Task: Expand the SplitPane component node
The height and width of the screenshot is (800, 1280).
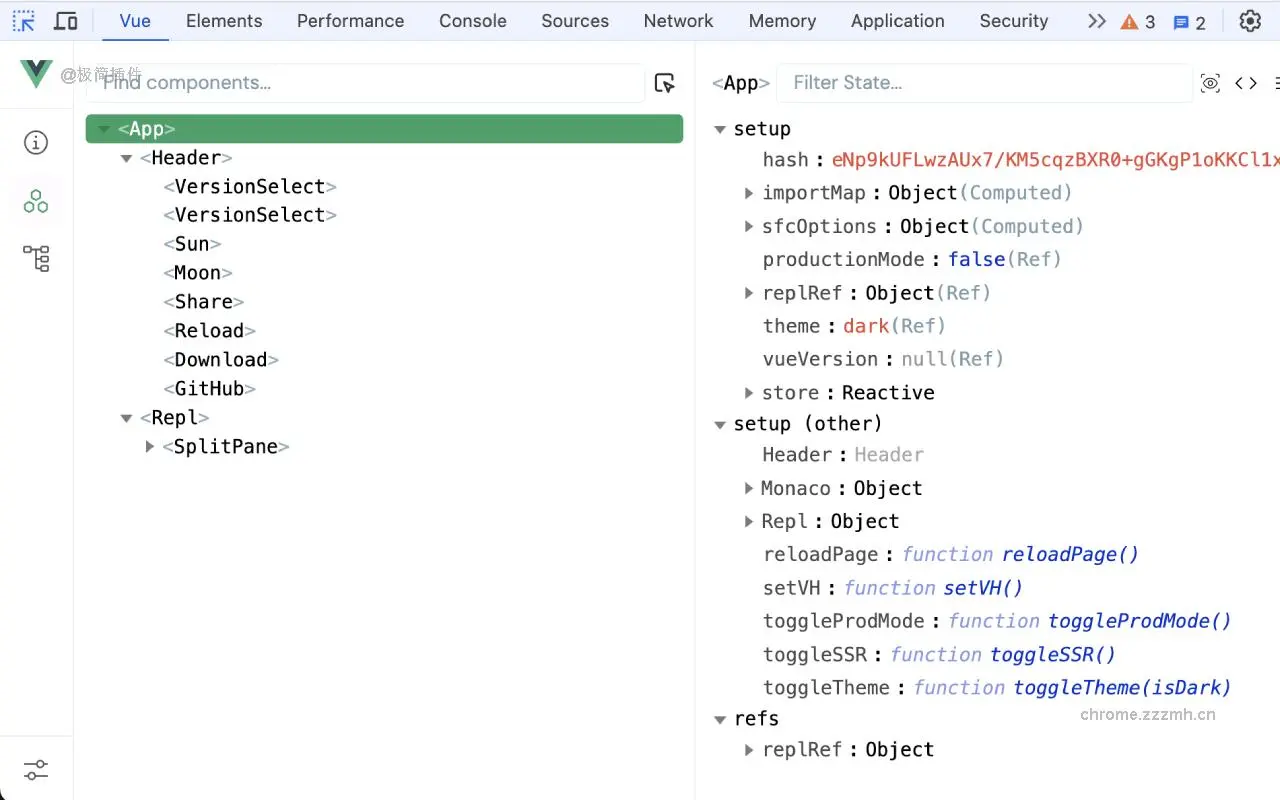Action: [x=149, y=447]
